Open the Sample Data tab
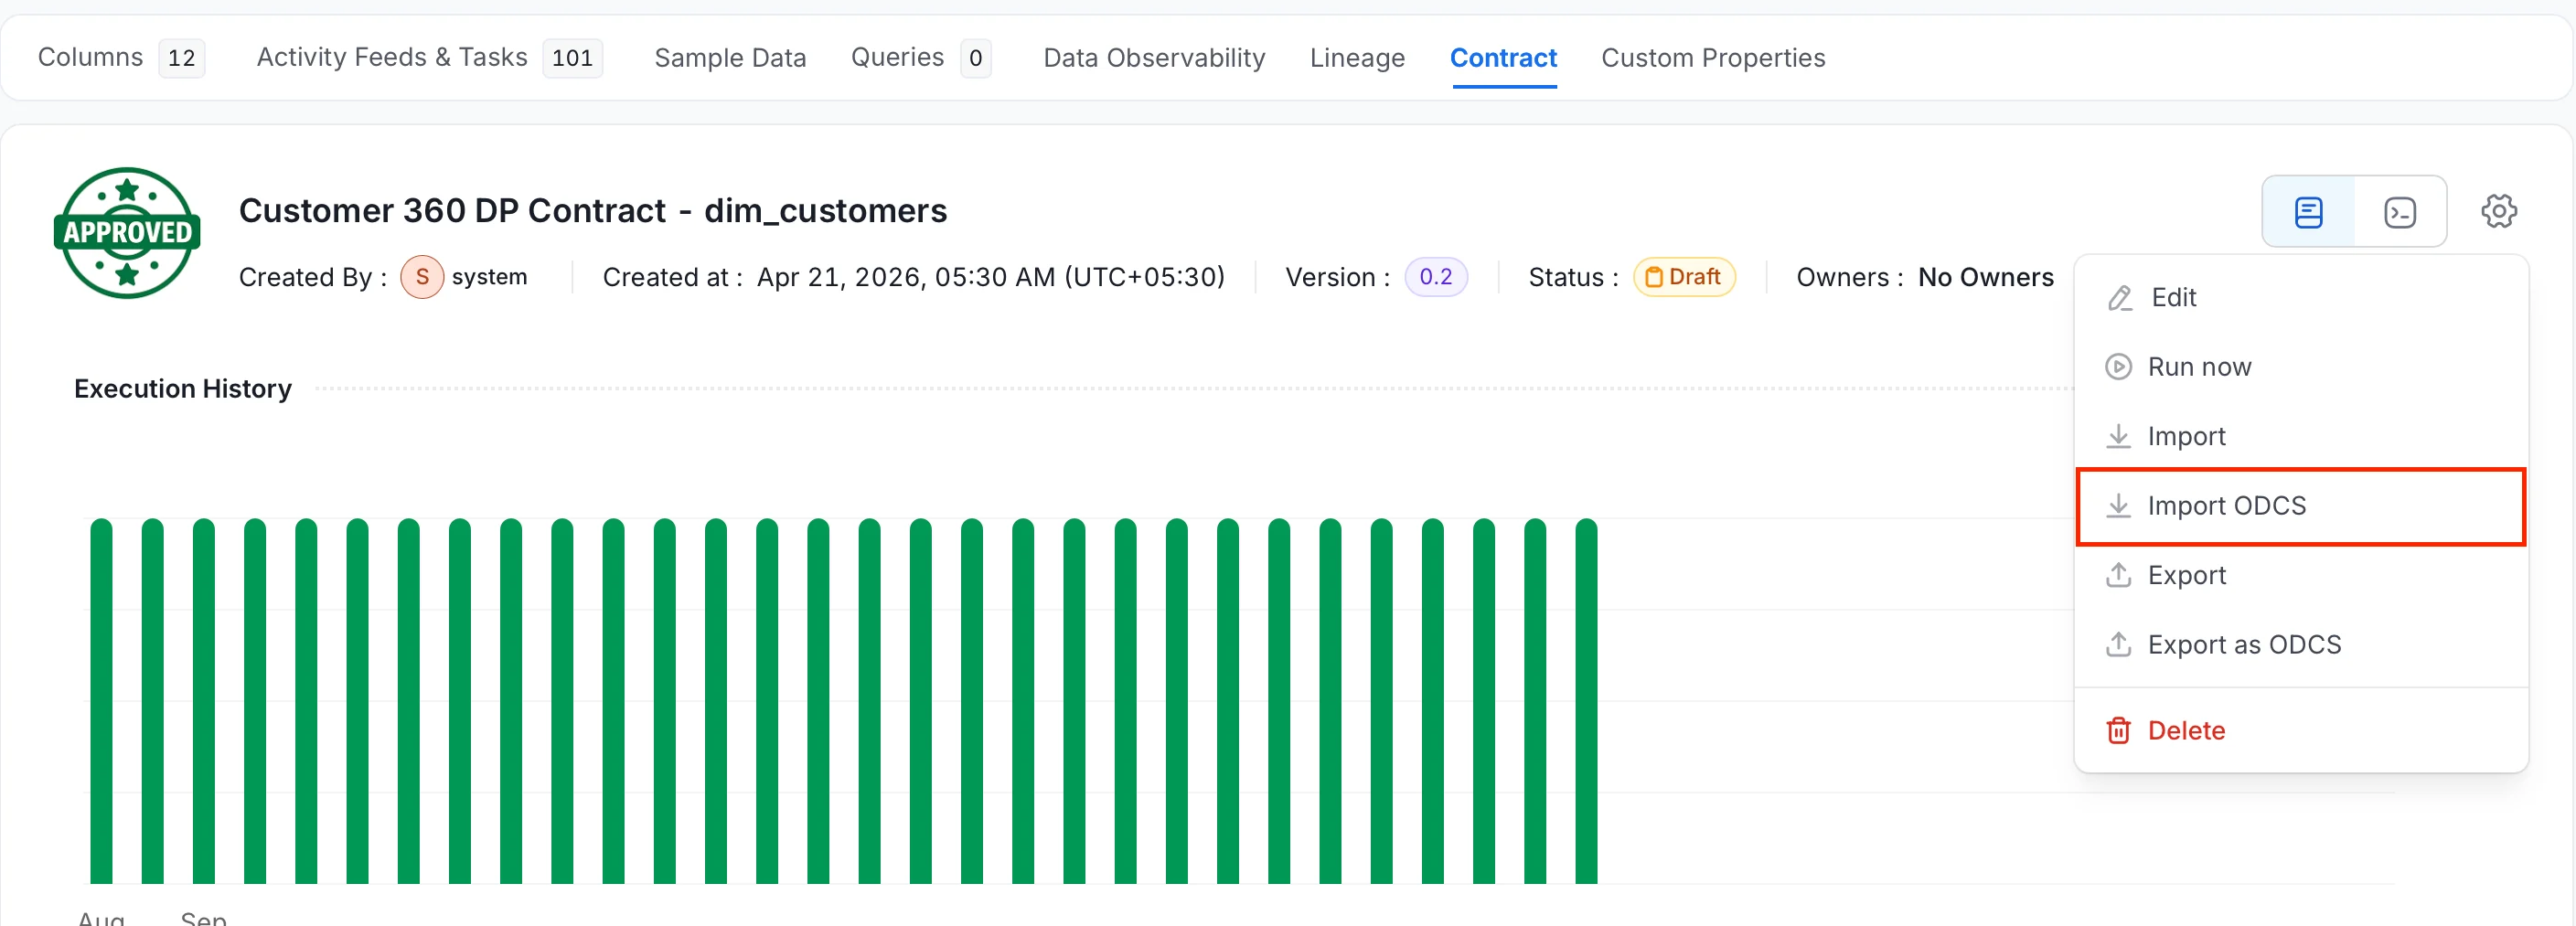Viewport: 2576px width, 926px height. [x=730, y=58]
